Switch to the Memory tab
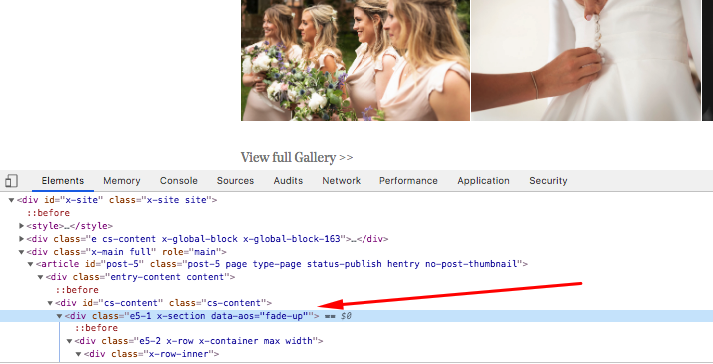The width and height of the screenshot is (713, 364). click(121, 181)
